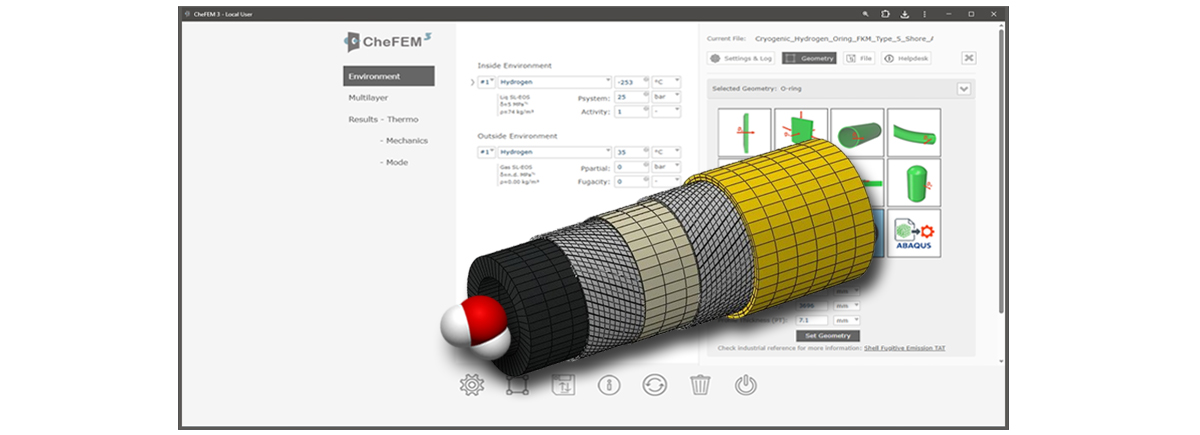This screenshot has width=1200, height=435.
Task: Click the Set Geometry button
Action: (x=827, y=335)
